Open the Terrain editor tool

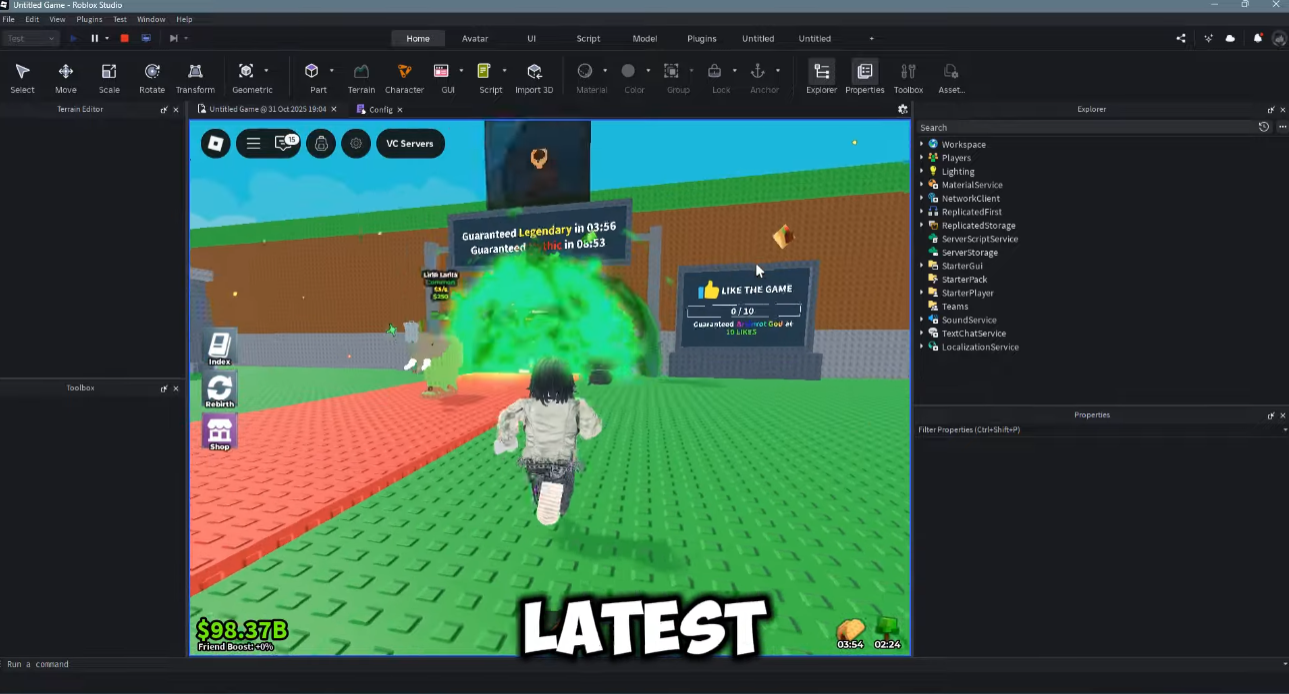click(361, 73)
